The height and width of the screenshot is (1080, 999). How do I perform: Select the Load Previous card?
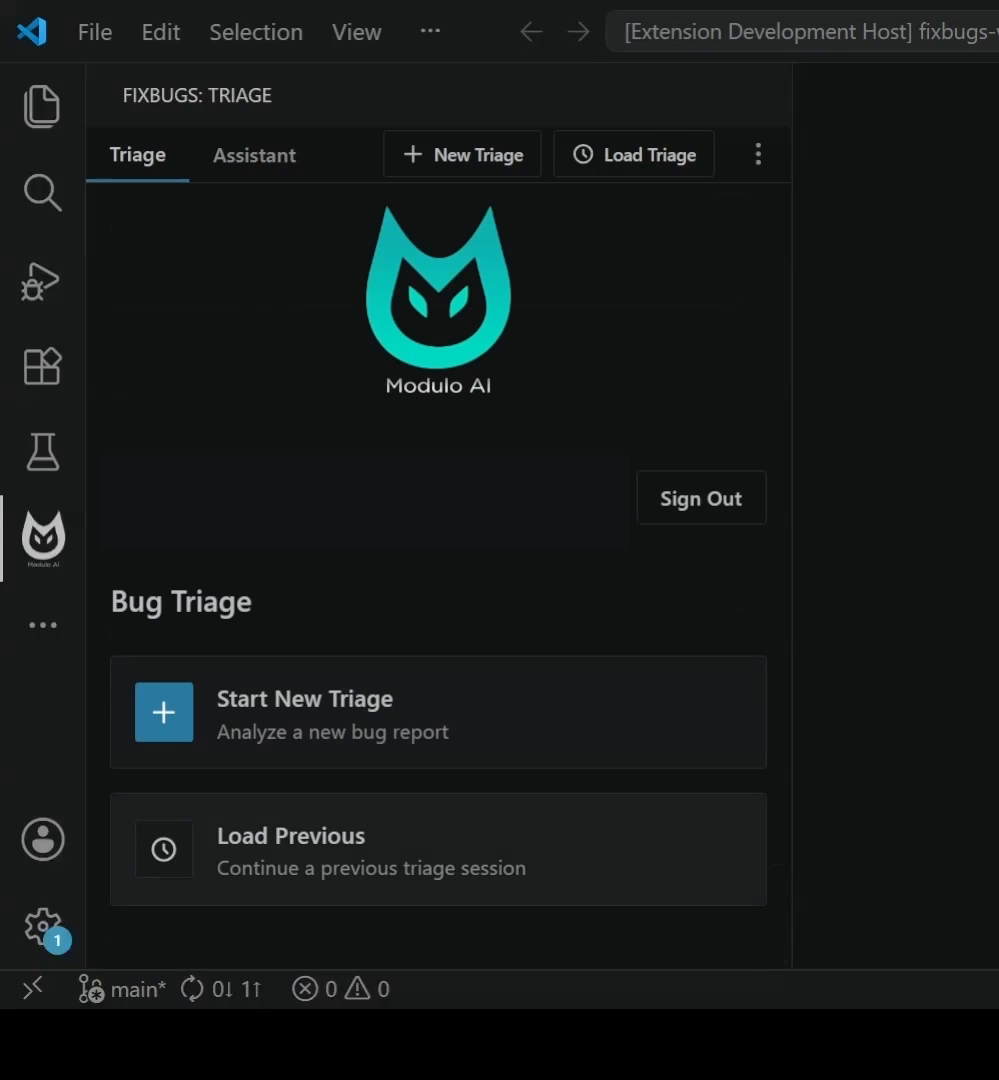[x=438, y=849]
